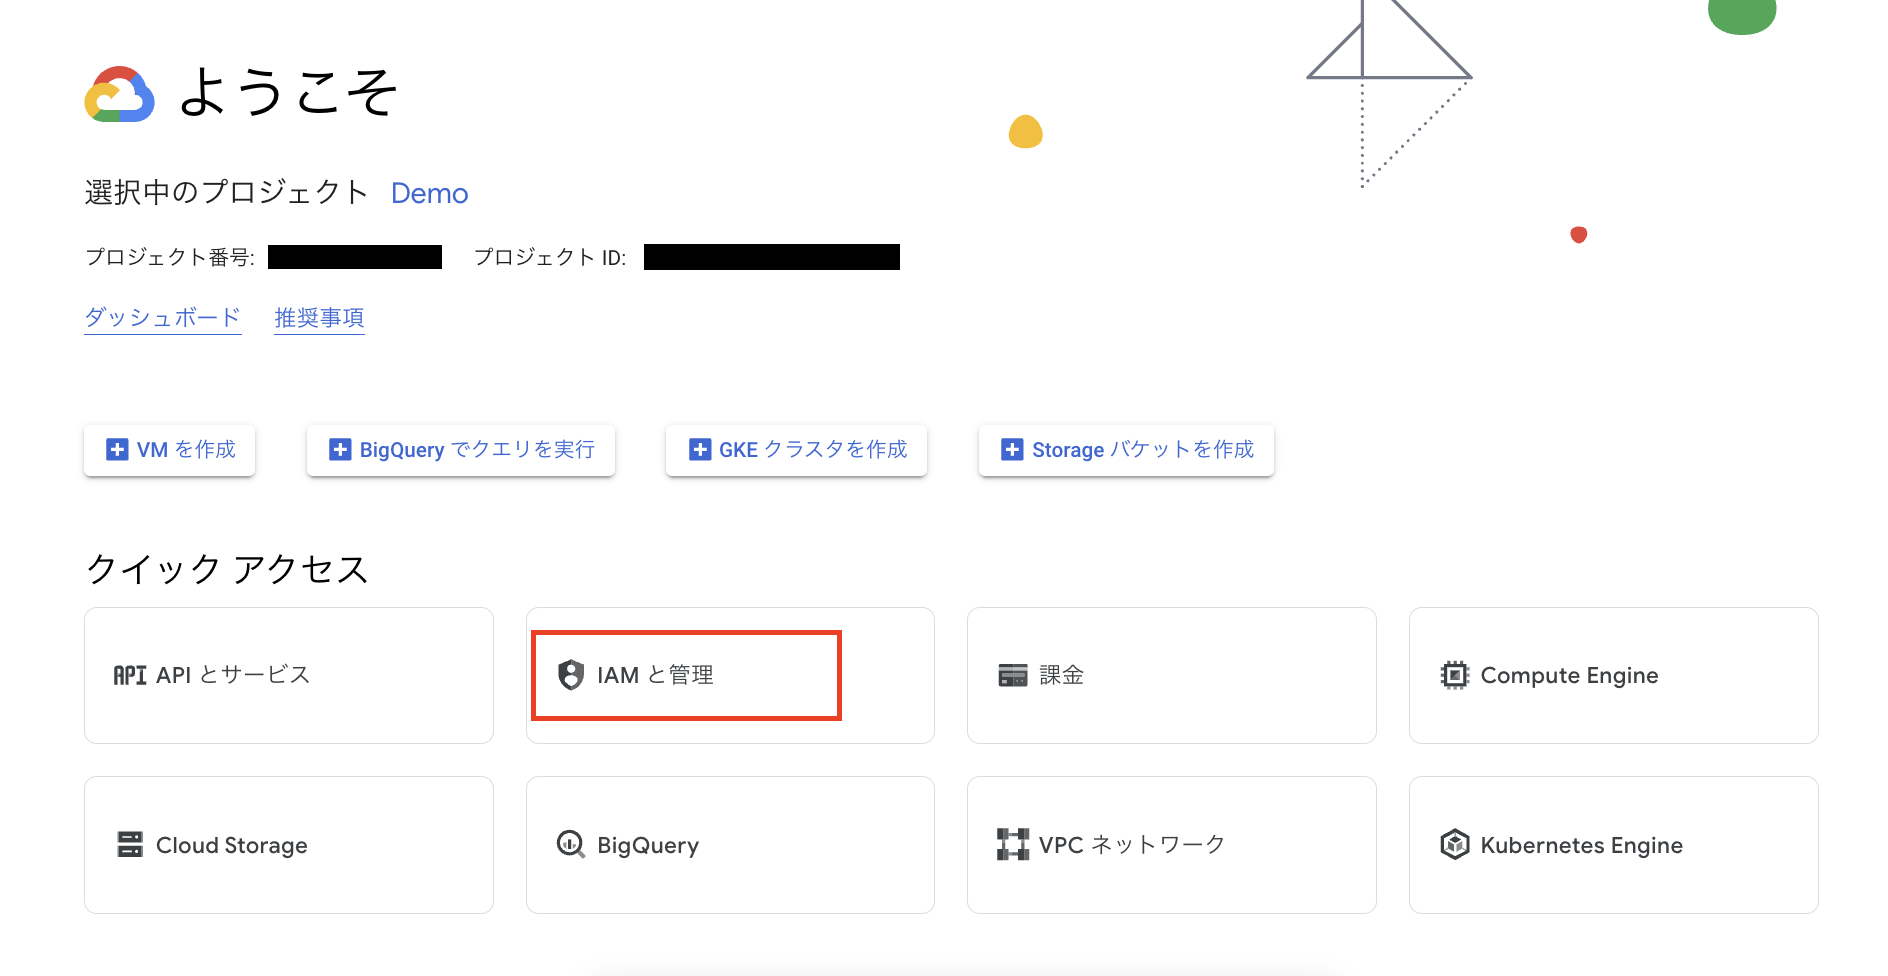Open the VPC ネットワーク icon
The image size is (1888, 976).
pos(1013,844)
